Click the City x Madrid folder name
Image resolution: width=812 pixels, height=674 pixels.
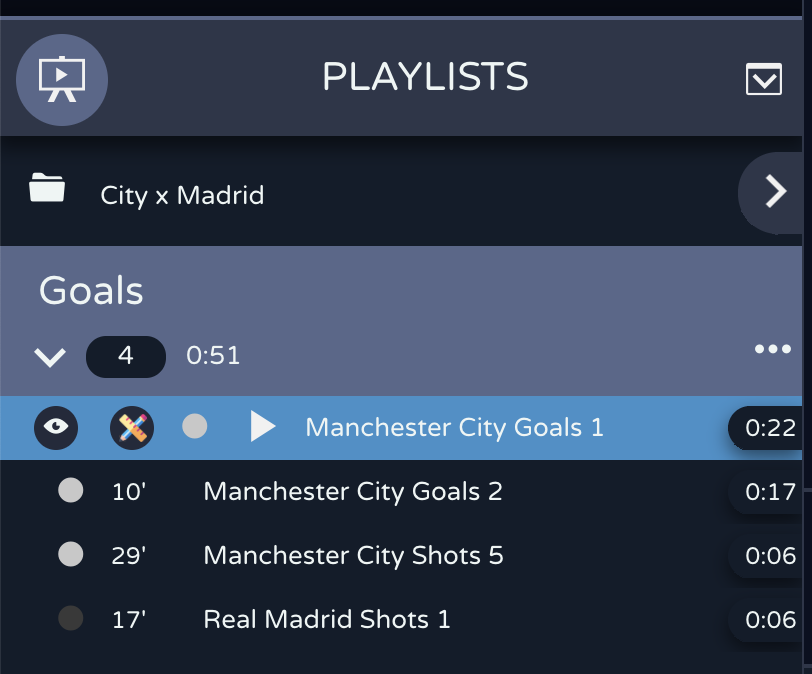(x=182, y=195)
